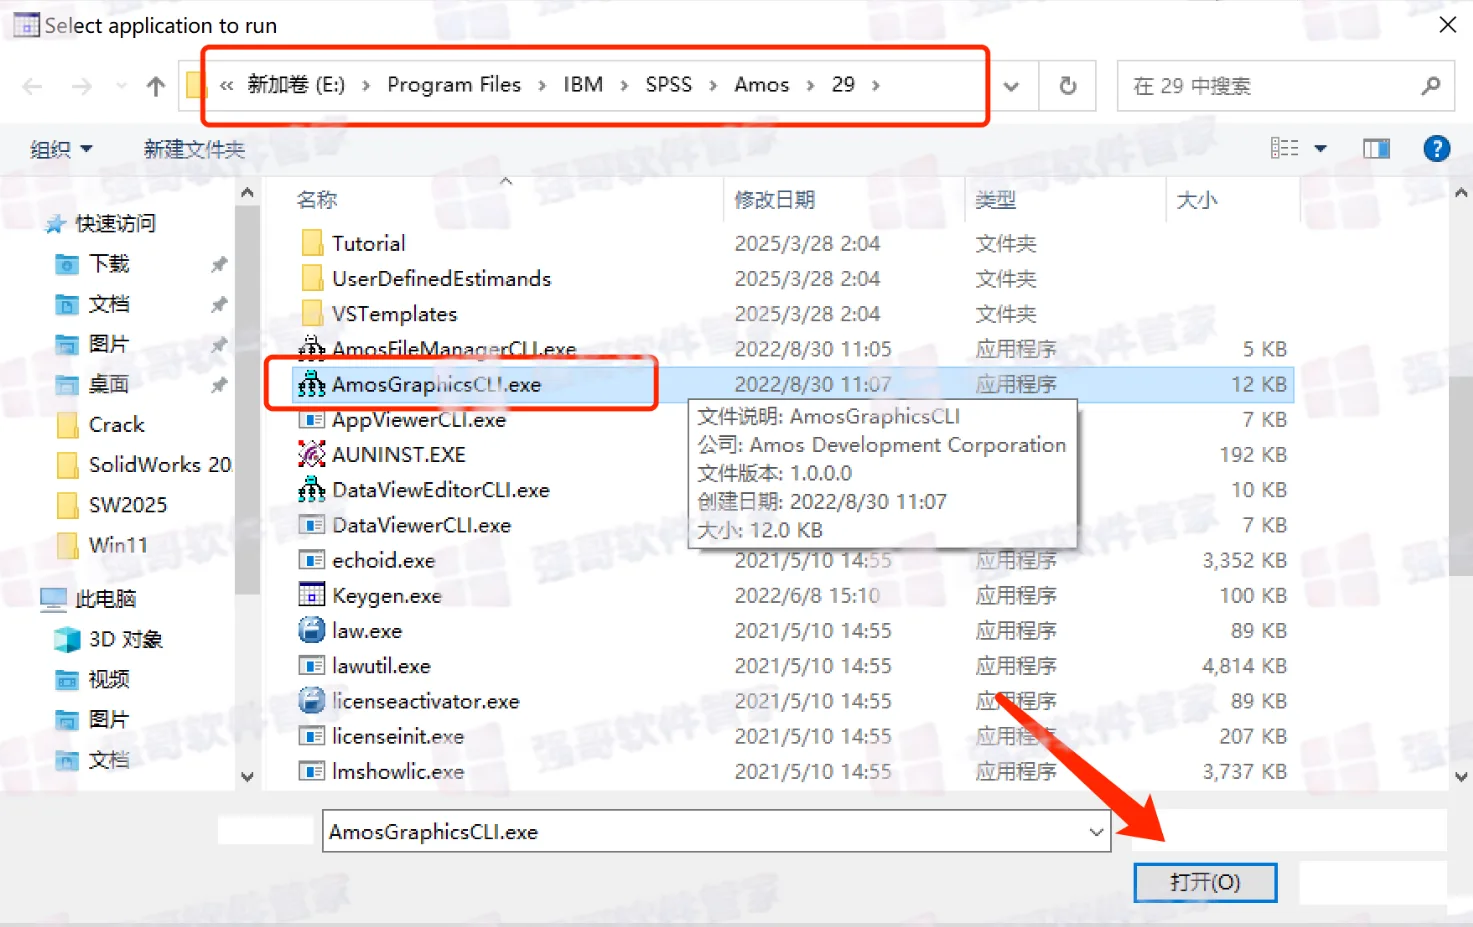This screenshot has height=927, width=1473.
Task: Open 快速访问 in the navigation pane
Action: [x=102, y=223]
